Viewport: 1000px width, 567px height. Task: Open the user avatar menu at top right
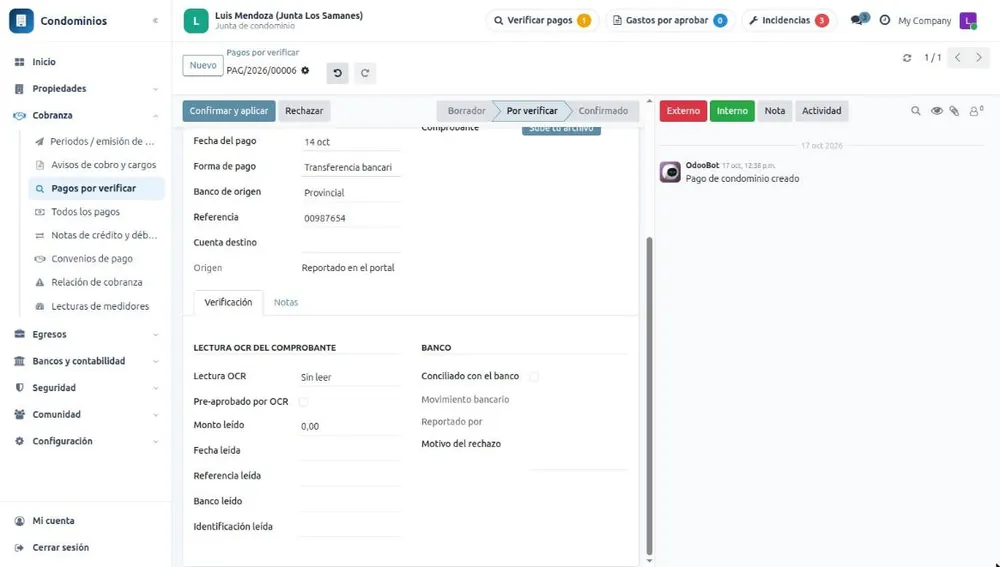968,21
